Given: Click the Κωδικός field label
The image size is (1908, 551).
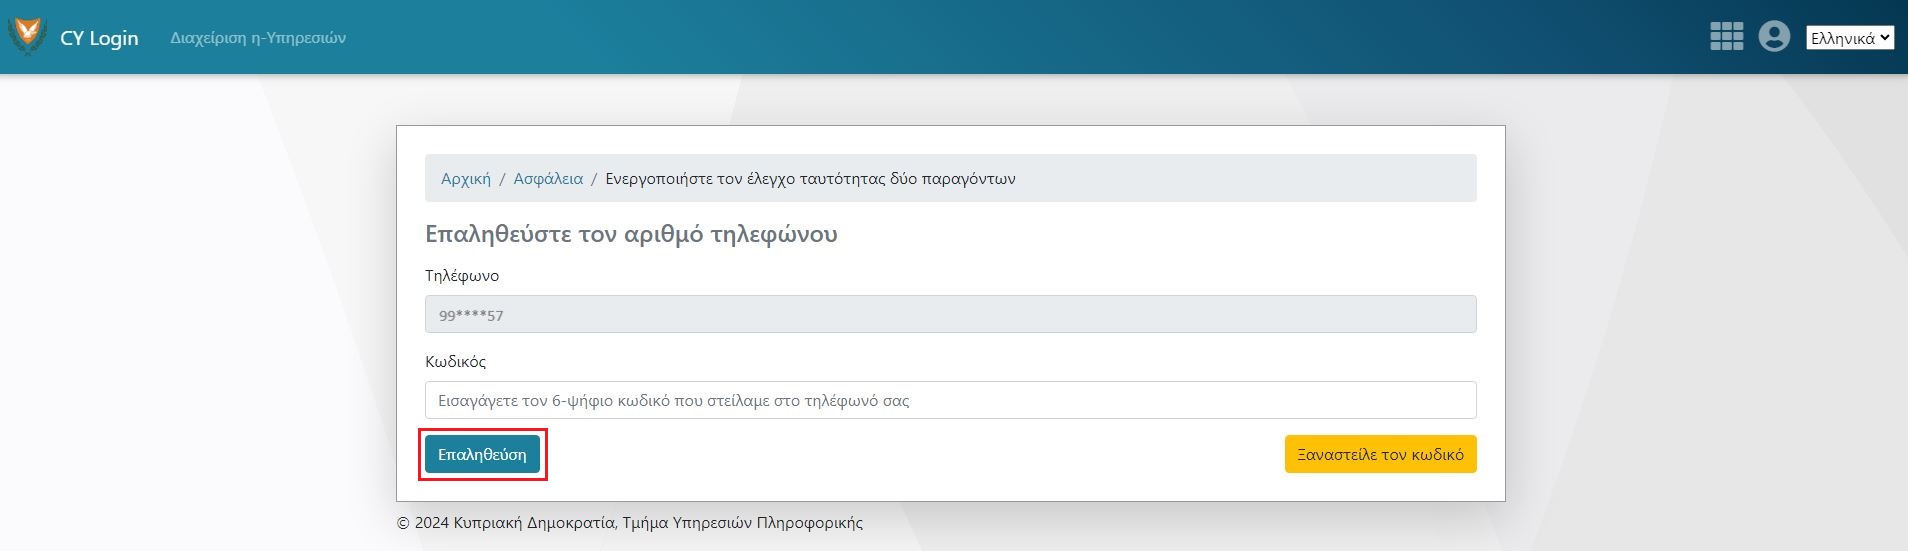Looking at the screenshot, I should pos(455,362).
